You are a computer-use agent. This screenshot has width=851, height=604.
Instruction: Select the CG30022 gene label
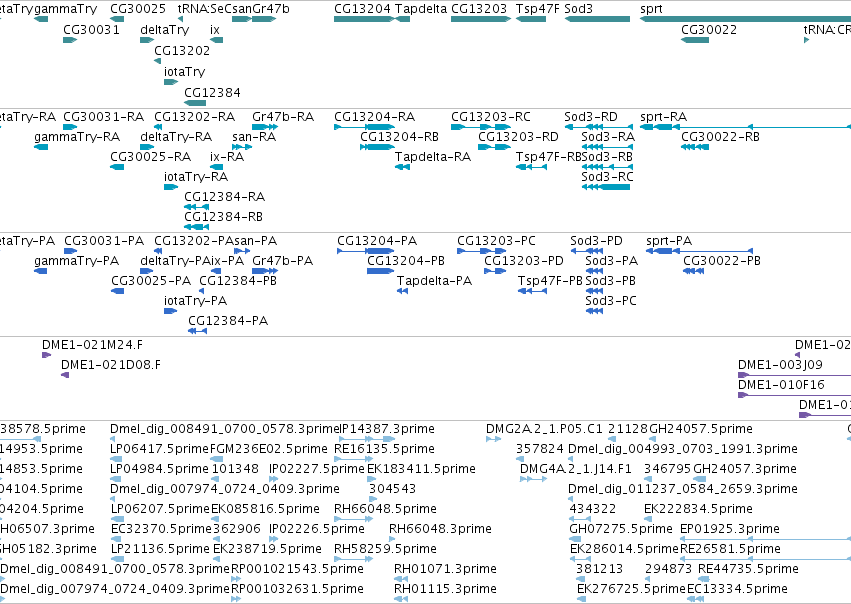[709, 30]
